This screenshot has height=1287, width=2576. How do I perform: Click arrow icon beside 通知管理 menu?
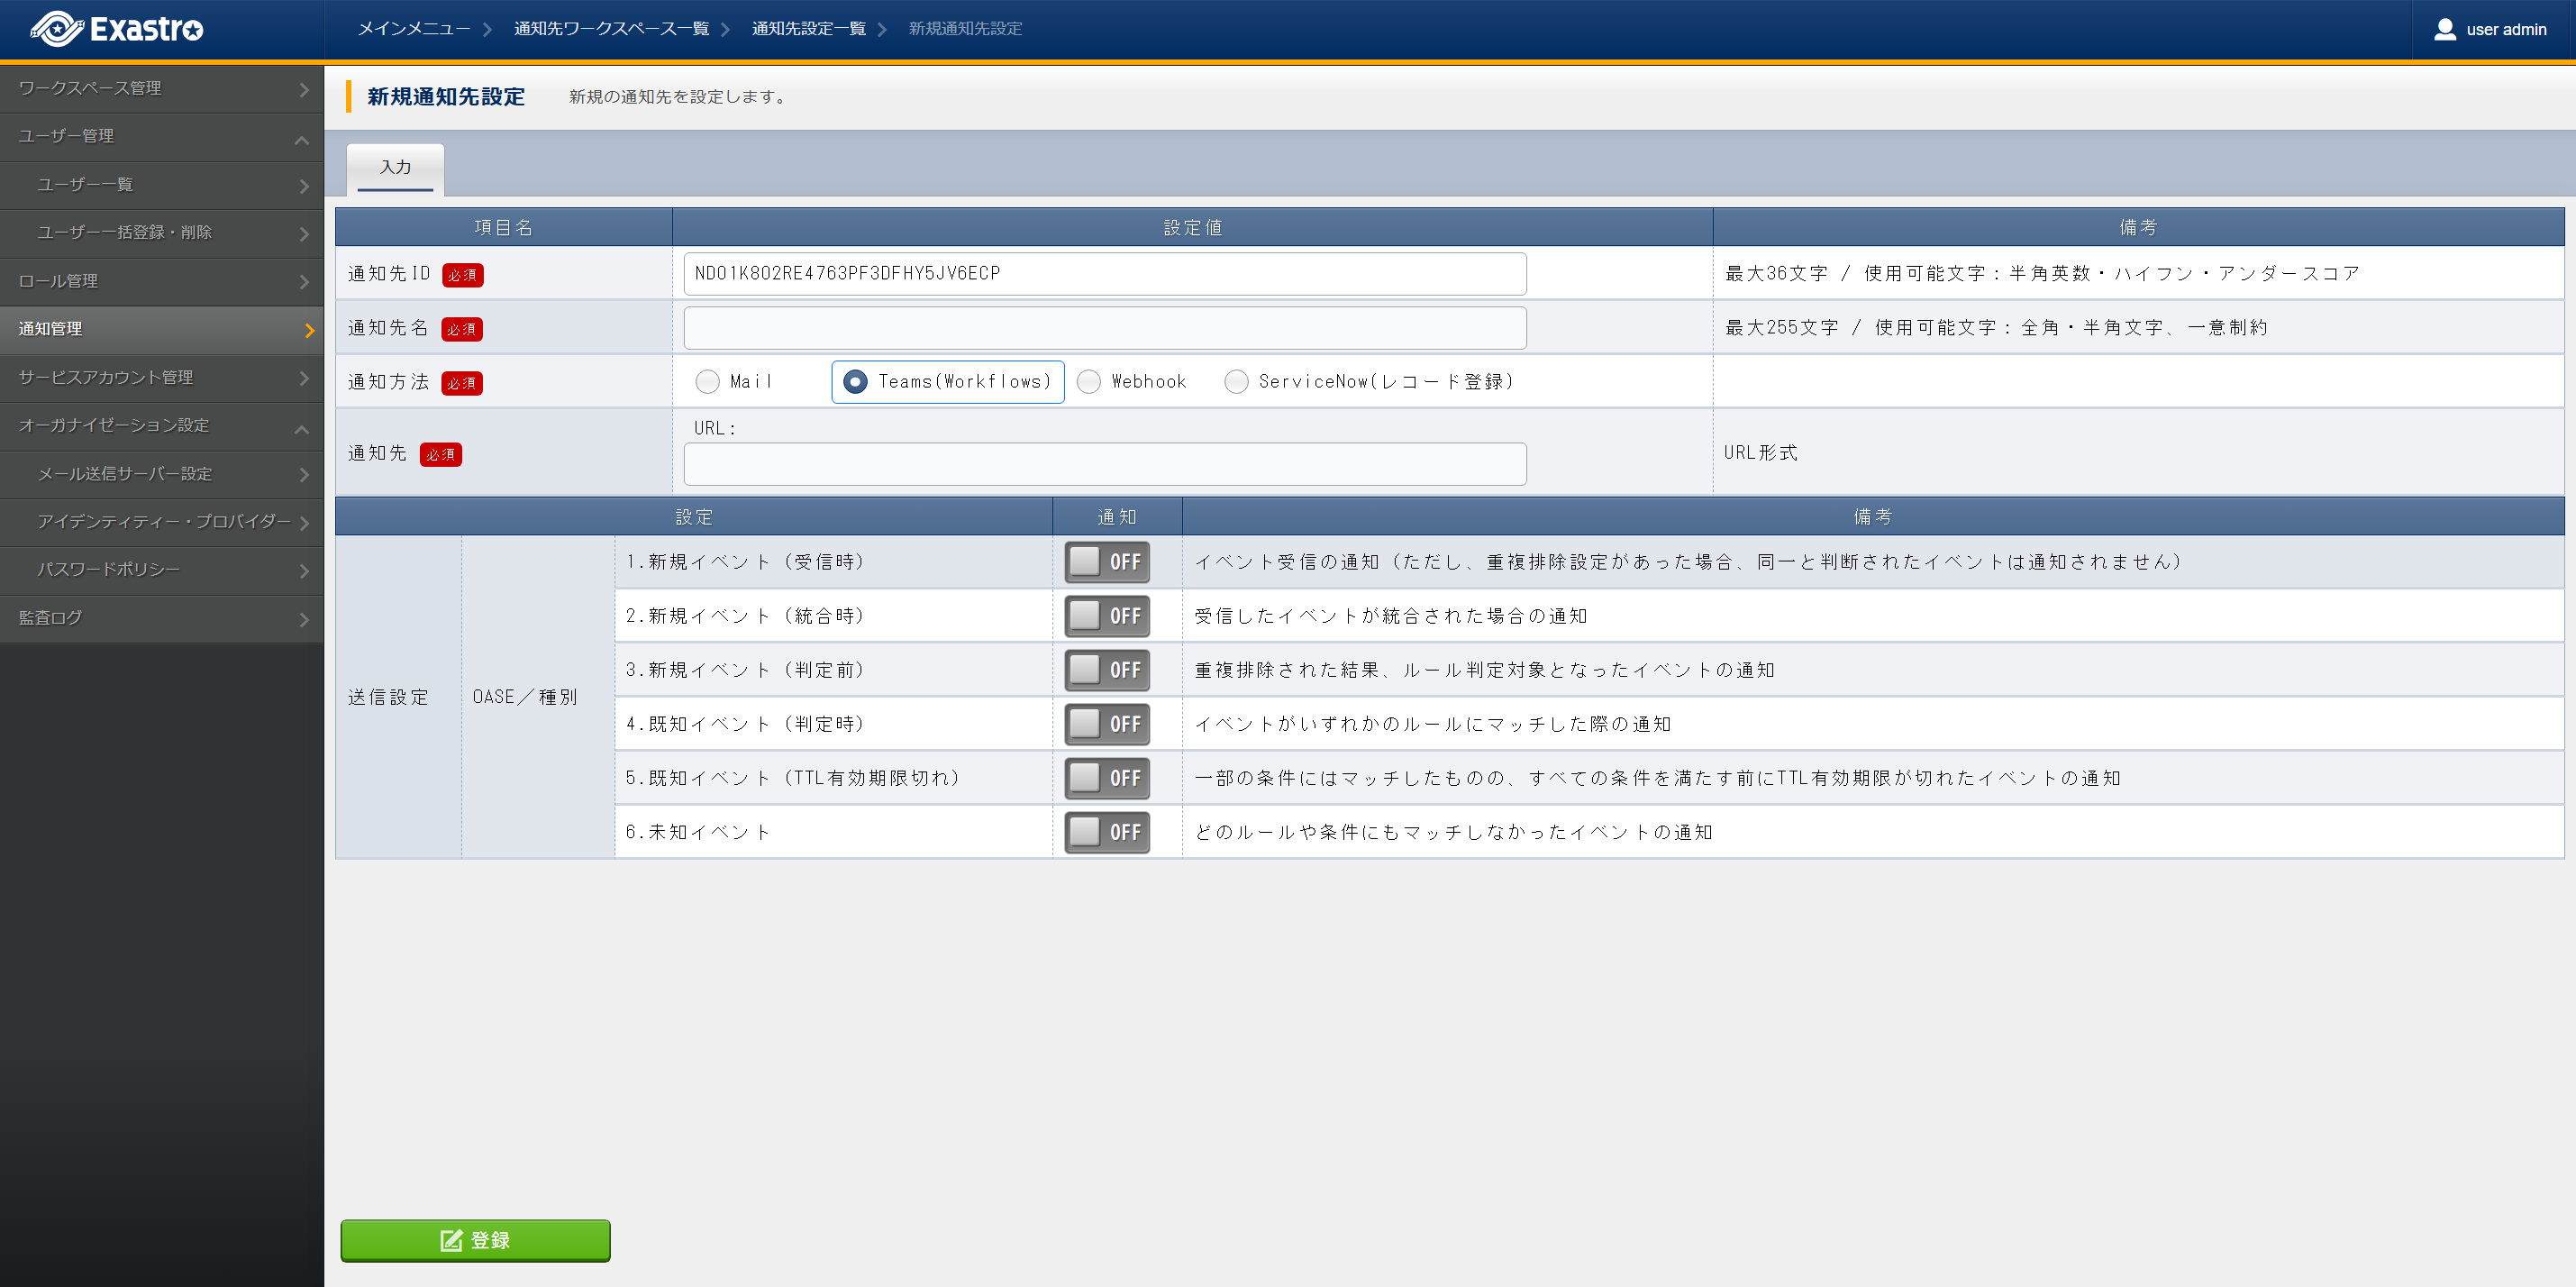(x=308, y=330)
